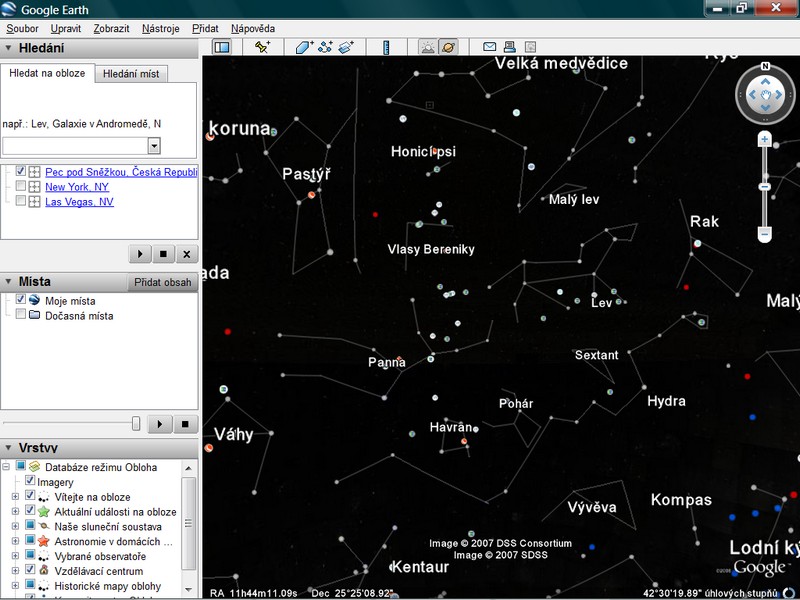Toggle the sidebar panel icon
The width and height of the screenshot is (800, 600).
coord(222,47)
